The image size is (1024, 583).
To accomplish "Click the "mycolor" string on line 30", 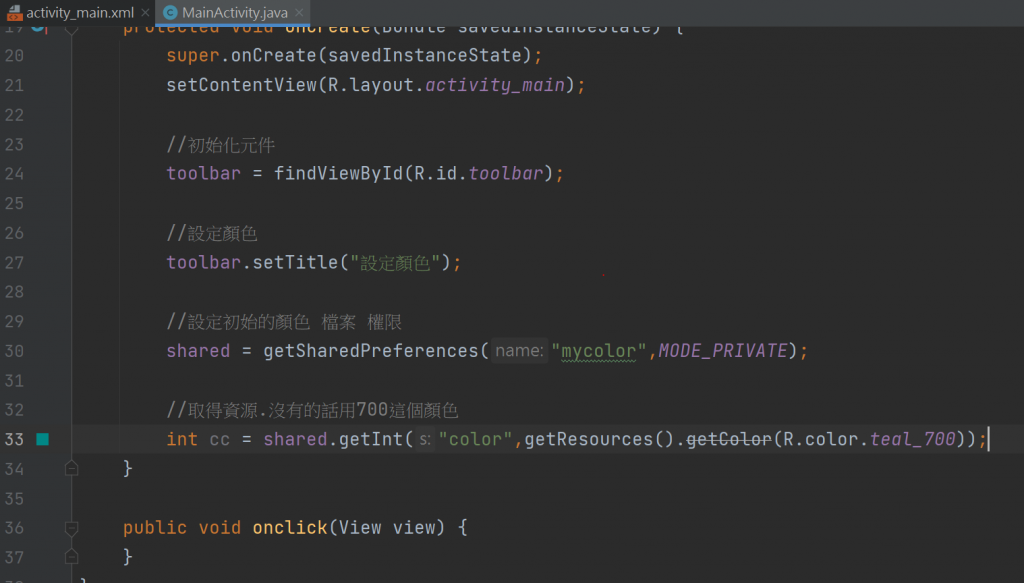I will tap(599, 351).
